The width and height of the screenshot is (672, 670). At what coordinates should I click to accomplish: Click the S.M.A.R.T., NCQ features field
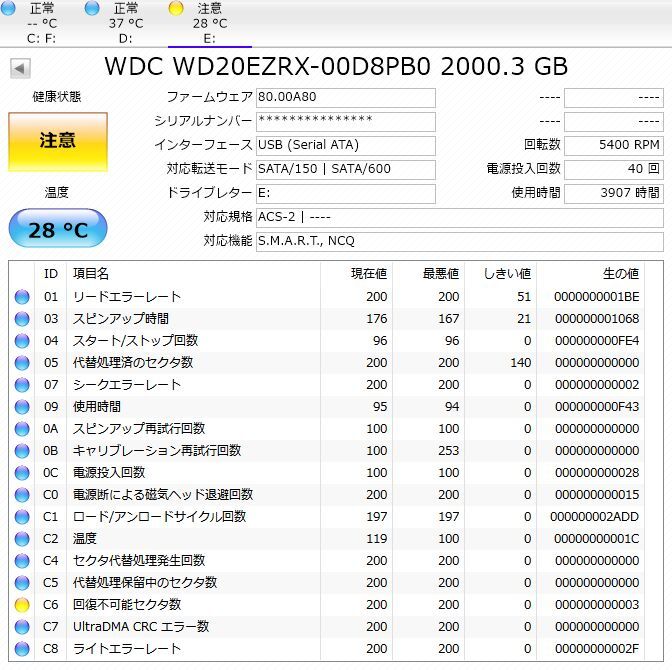(460, 242)
